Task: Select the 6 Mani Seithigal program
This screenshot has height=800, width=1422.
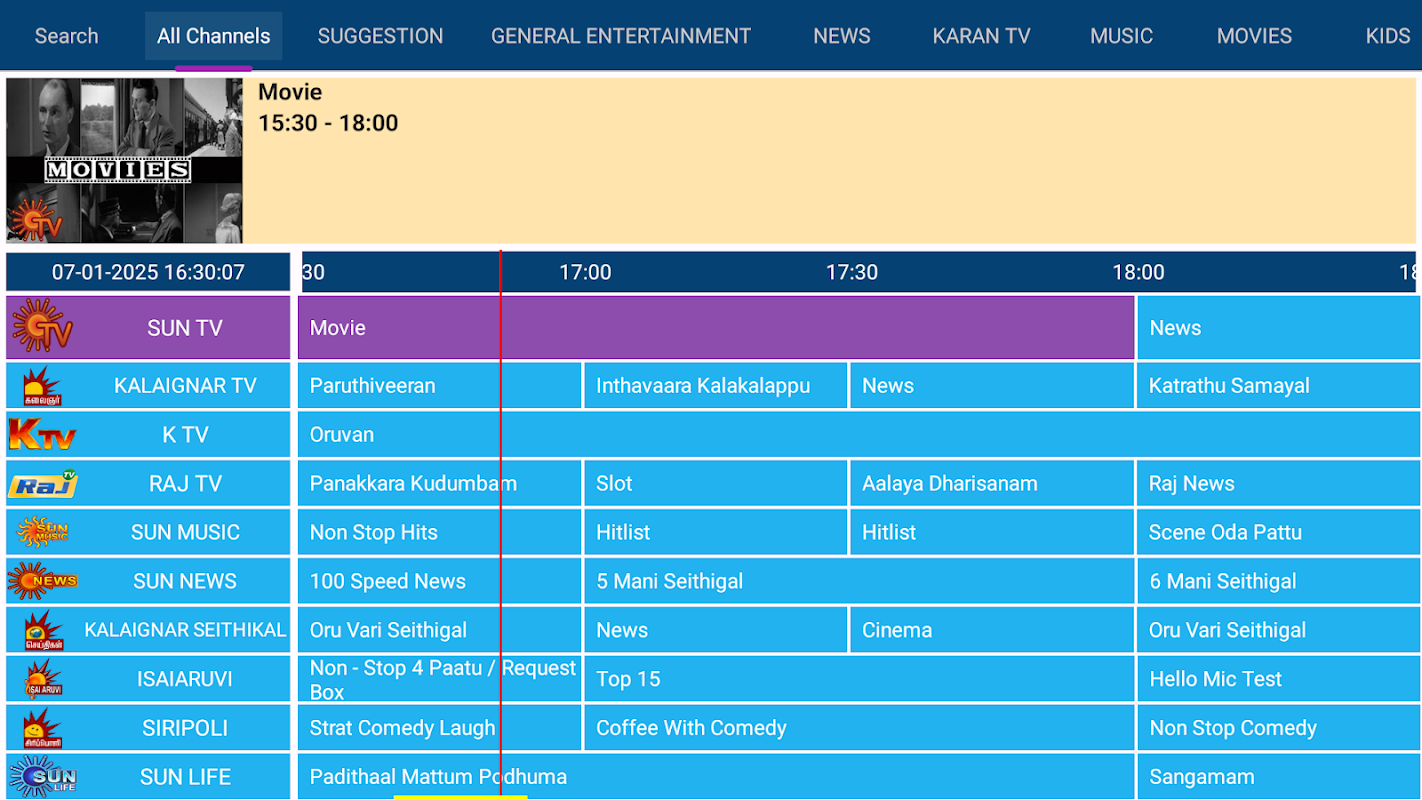Action: point(1278,582)
